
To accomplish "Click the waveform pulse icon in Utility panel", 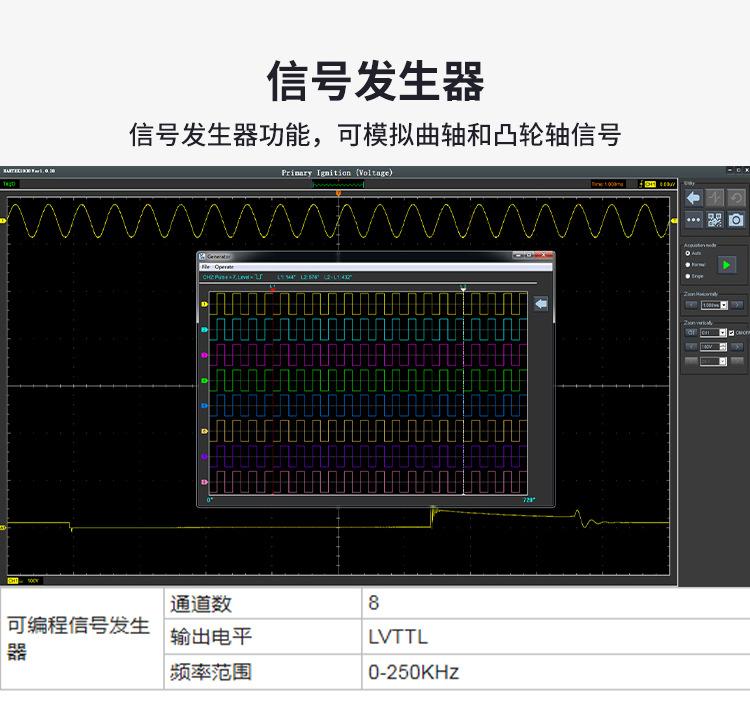I will pos(715,198).
